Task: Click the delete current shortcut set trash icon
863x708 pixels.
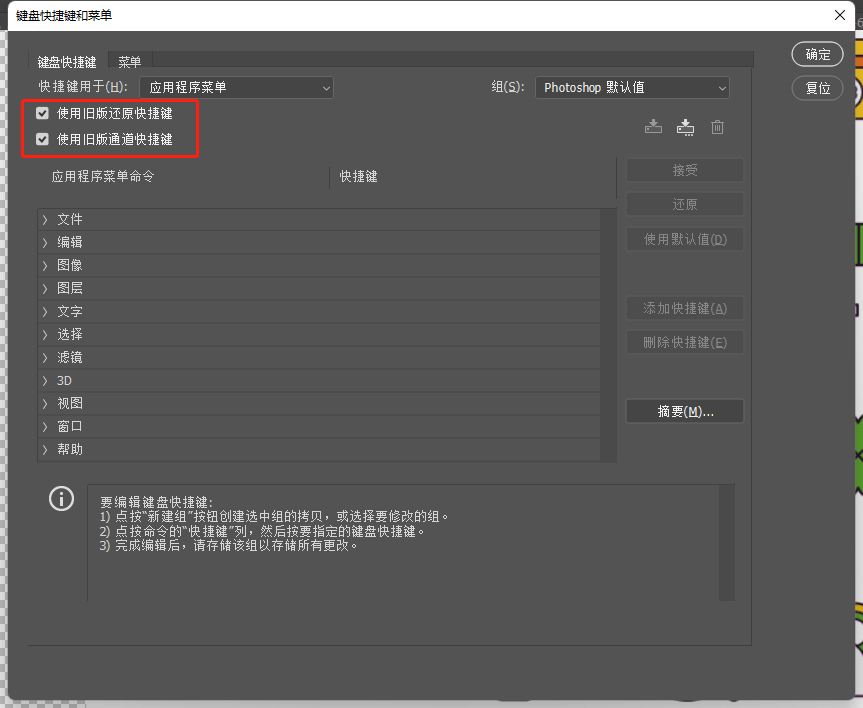Action: (x=717, y=127)
